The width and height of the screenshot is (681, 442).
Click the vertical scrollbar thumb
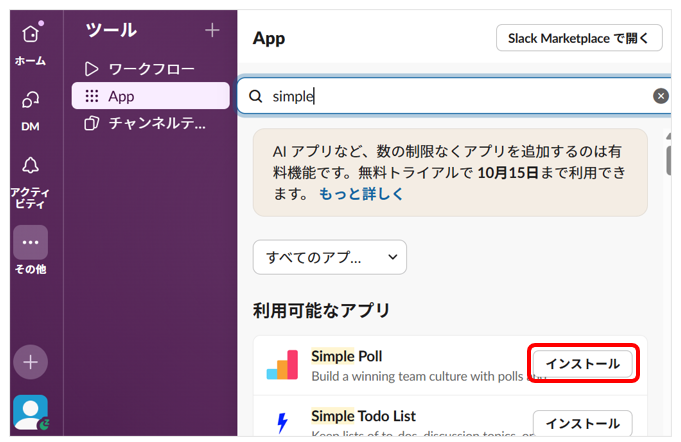(669, 160)
